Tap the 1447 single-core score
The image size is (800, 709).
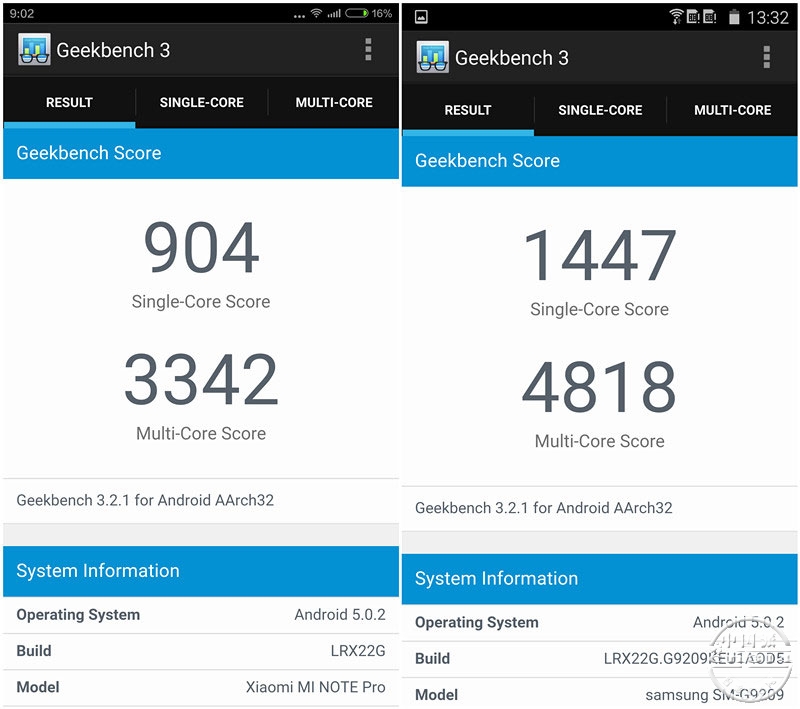(600, 255)
